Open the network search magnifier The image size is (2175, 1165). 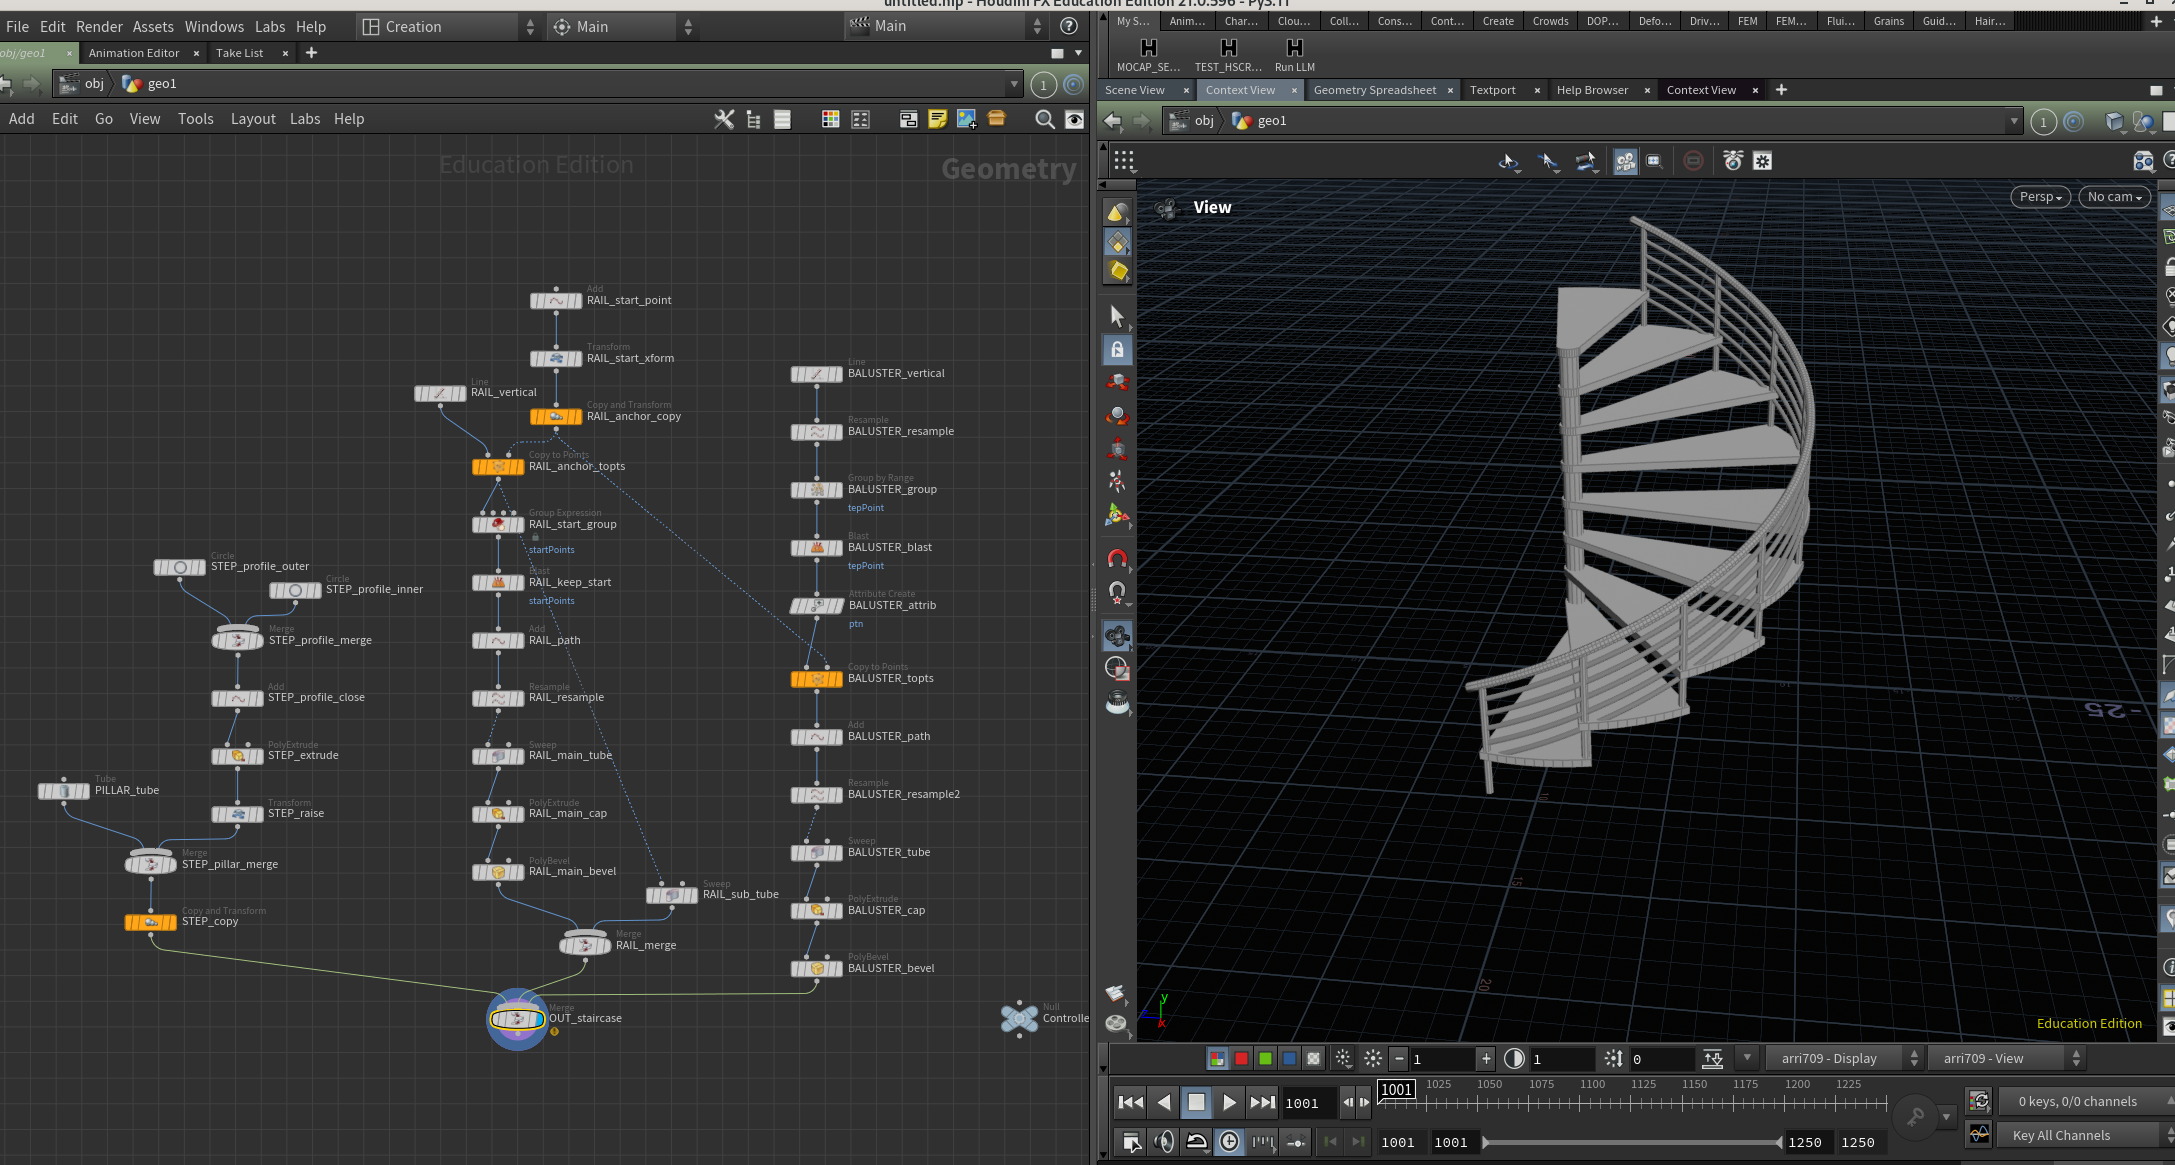click(1045, 119)
